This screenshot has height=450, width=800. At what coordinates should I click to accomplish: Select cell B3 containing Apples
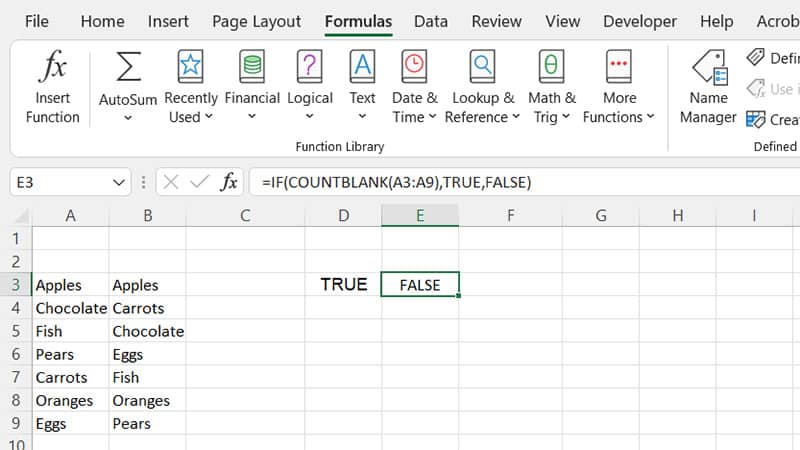pyautogui.click(x=147, y=285)
